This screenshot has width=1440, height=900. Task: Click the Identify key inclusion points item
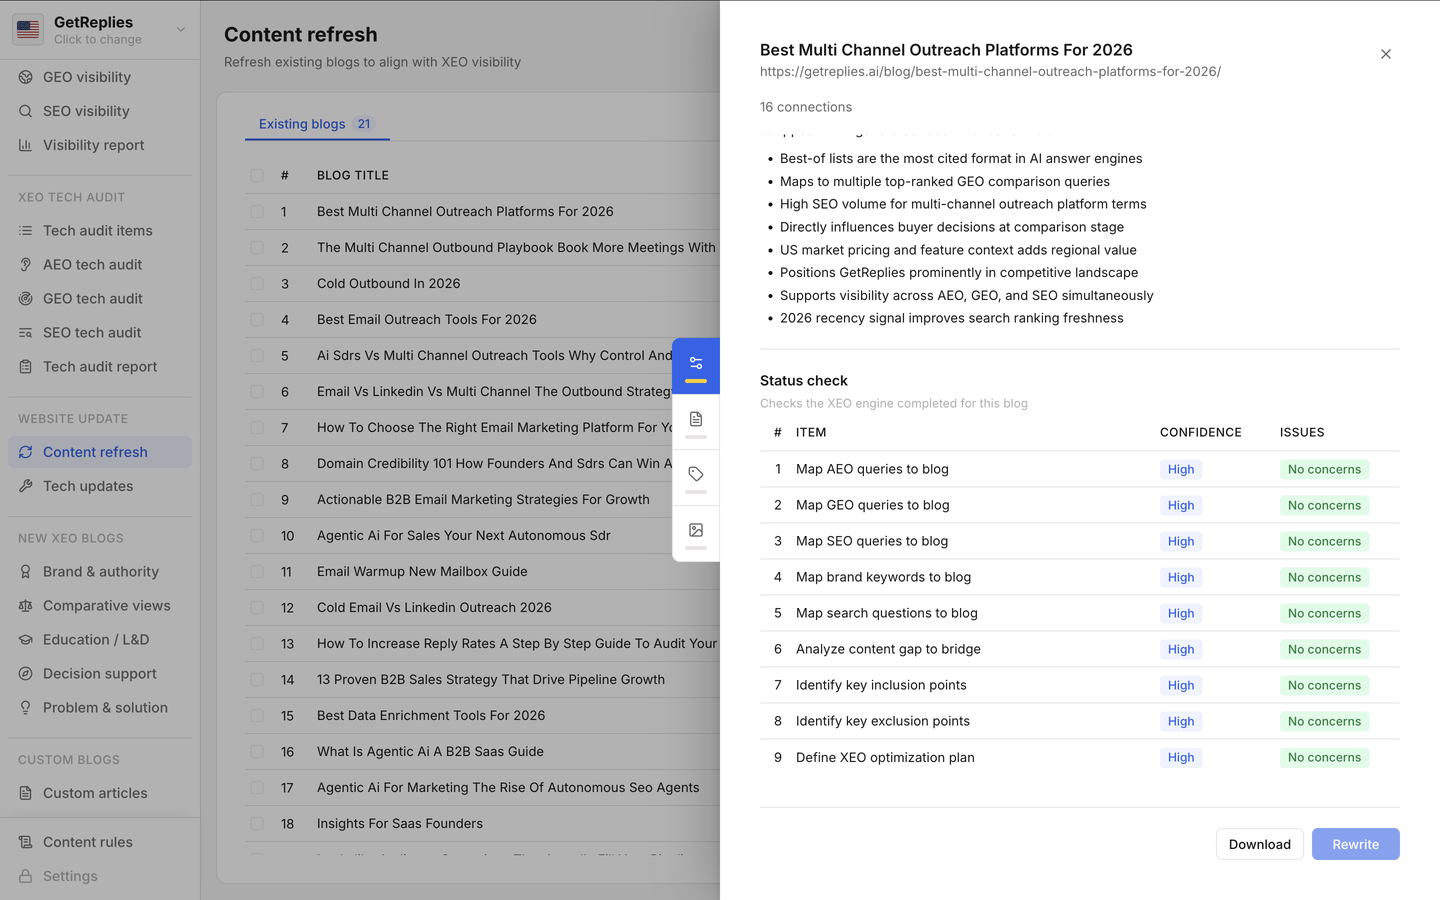coord(881,685)
